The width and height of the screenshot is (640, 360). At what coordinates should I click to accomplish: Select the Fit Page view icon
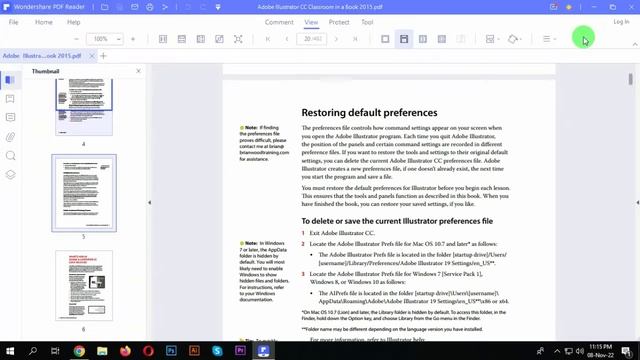[219, 39]
